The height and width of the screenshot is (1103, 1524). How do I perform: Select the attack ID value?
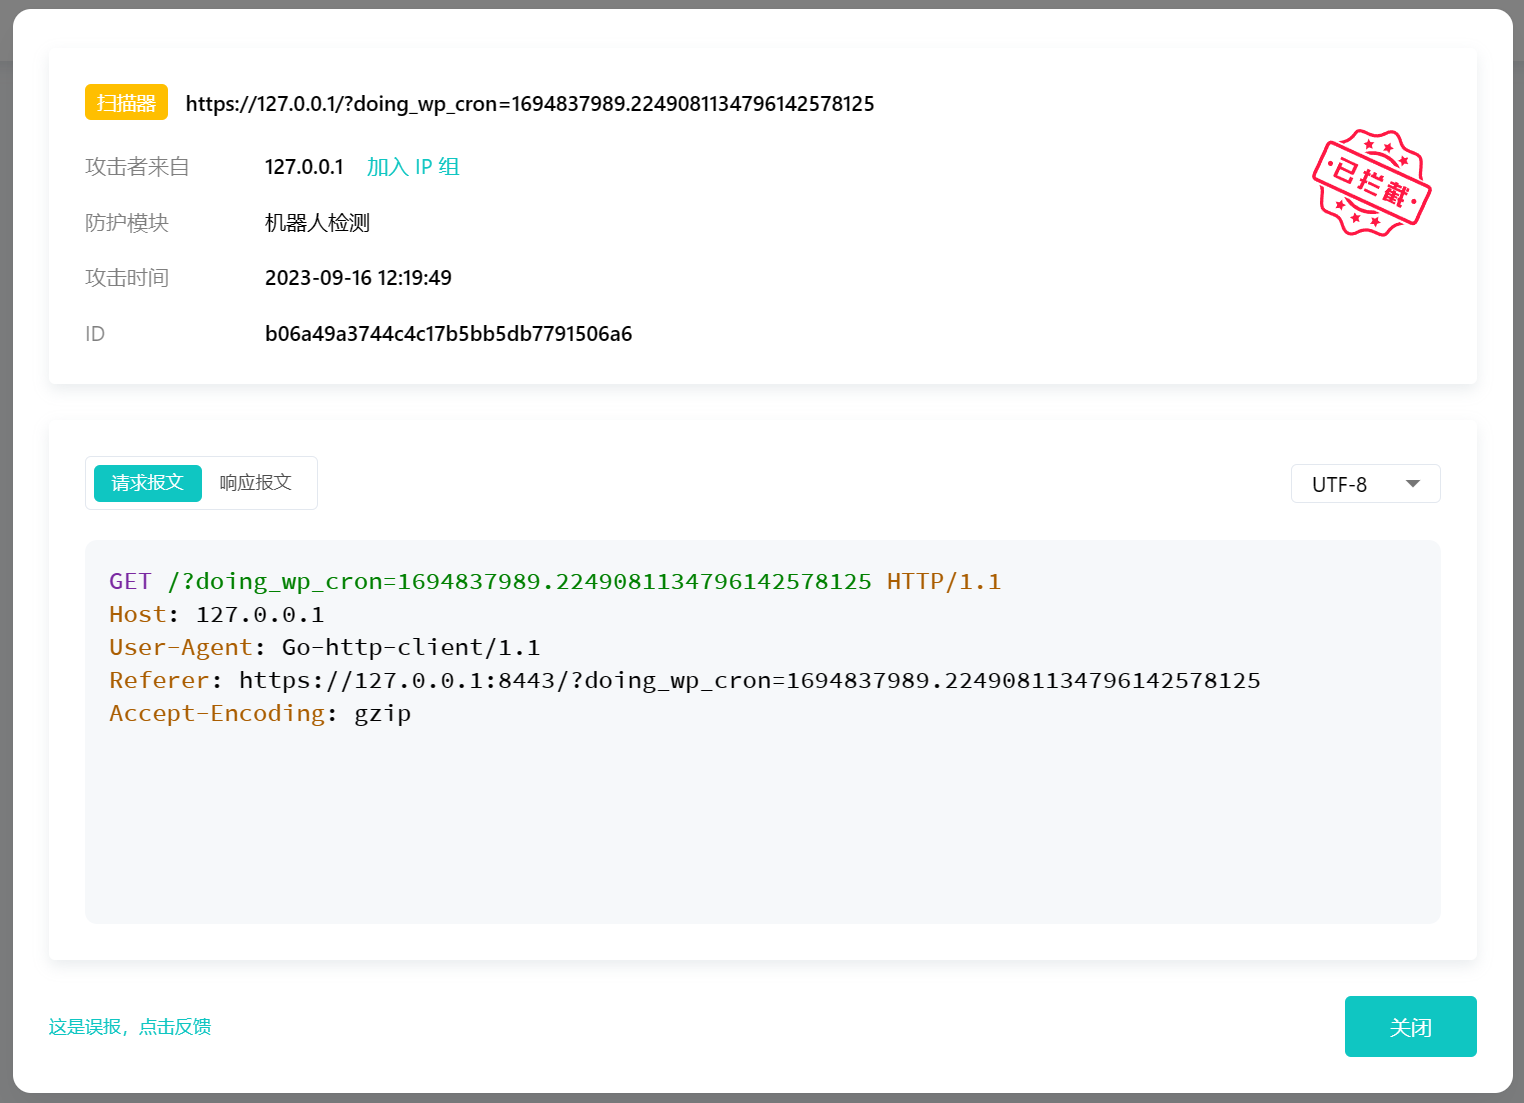(448, 333)
